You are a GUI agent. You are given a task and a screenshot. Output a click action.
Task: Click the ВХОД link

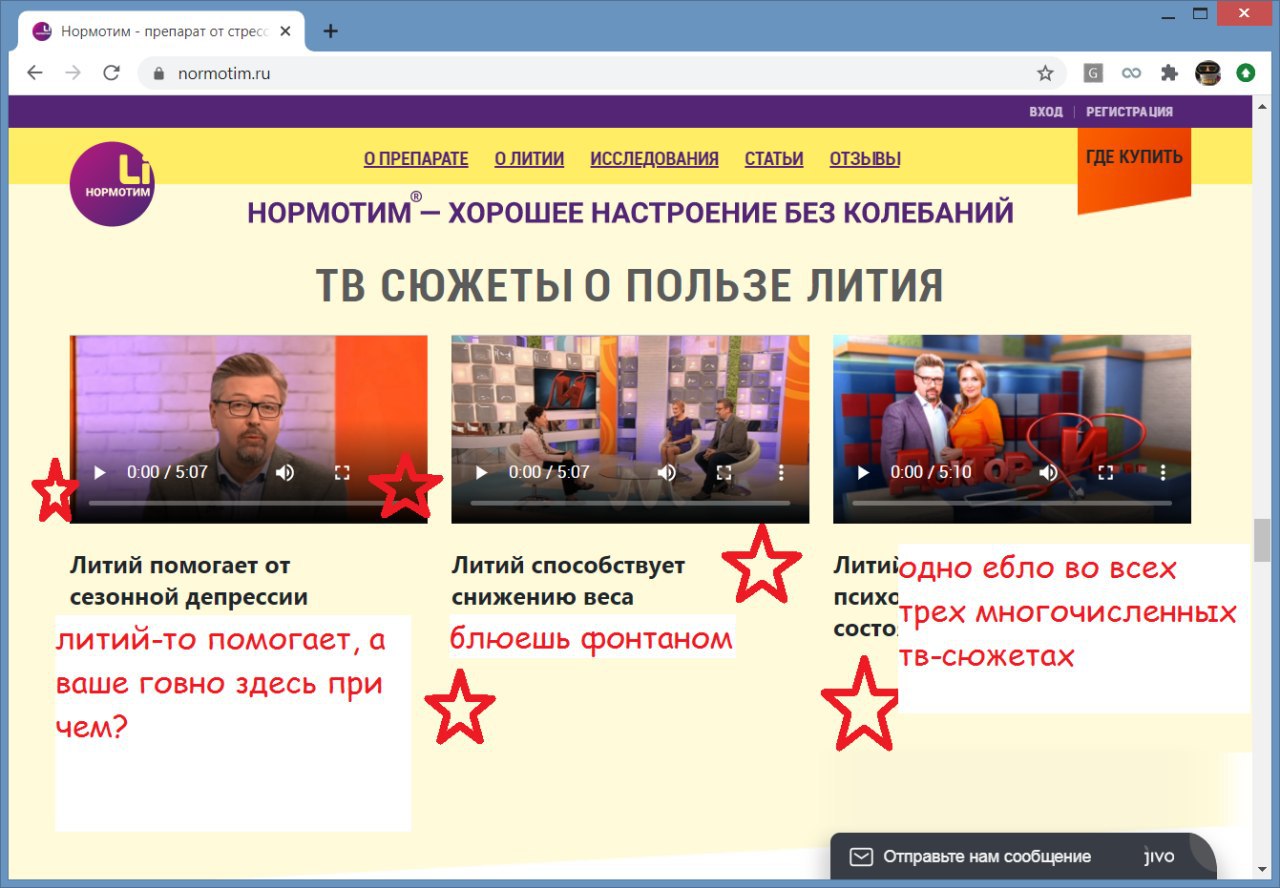1046,111
